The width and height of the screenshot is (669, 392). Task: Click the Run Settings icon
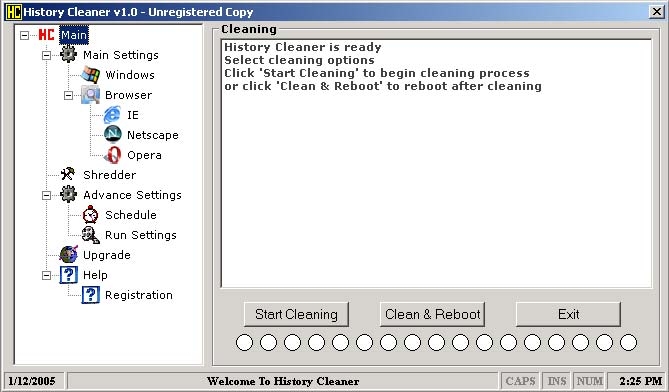point(90,235)
